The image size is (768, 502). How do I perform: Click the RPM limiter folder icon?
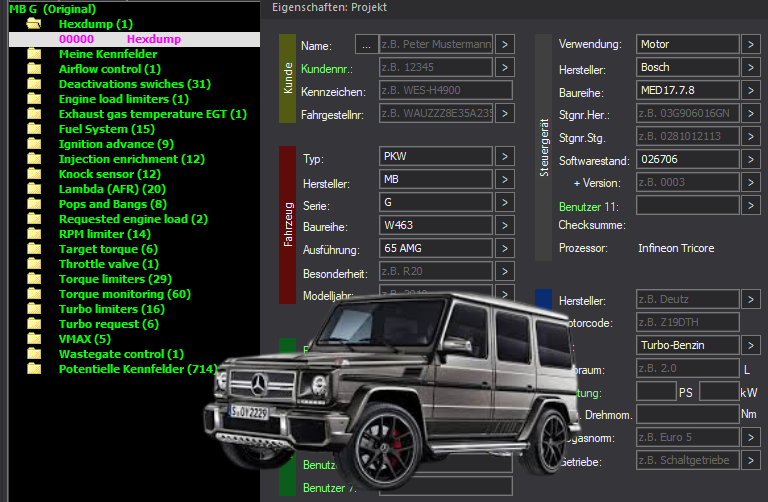point(34,234)
